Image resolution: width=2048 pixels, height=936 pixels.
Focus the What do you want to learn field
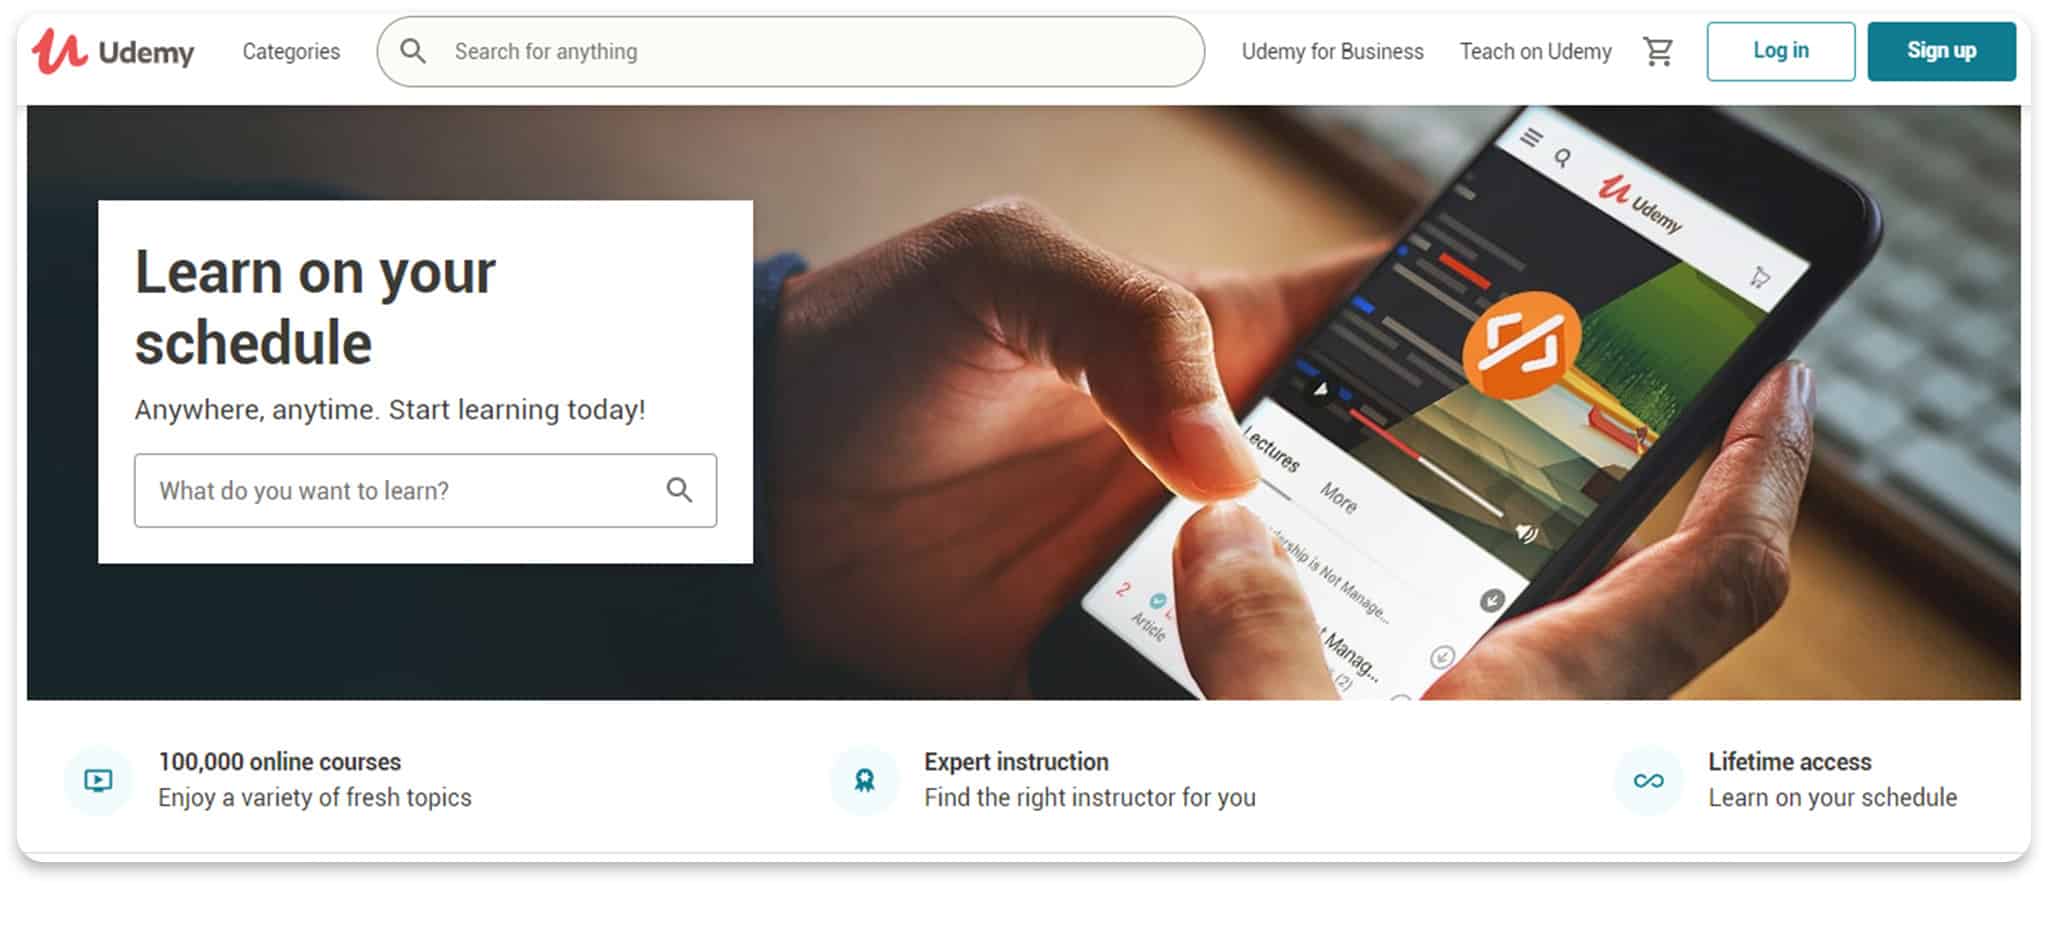(425, 490)
